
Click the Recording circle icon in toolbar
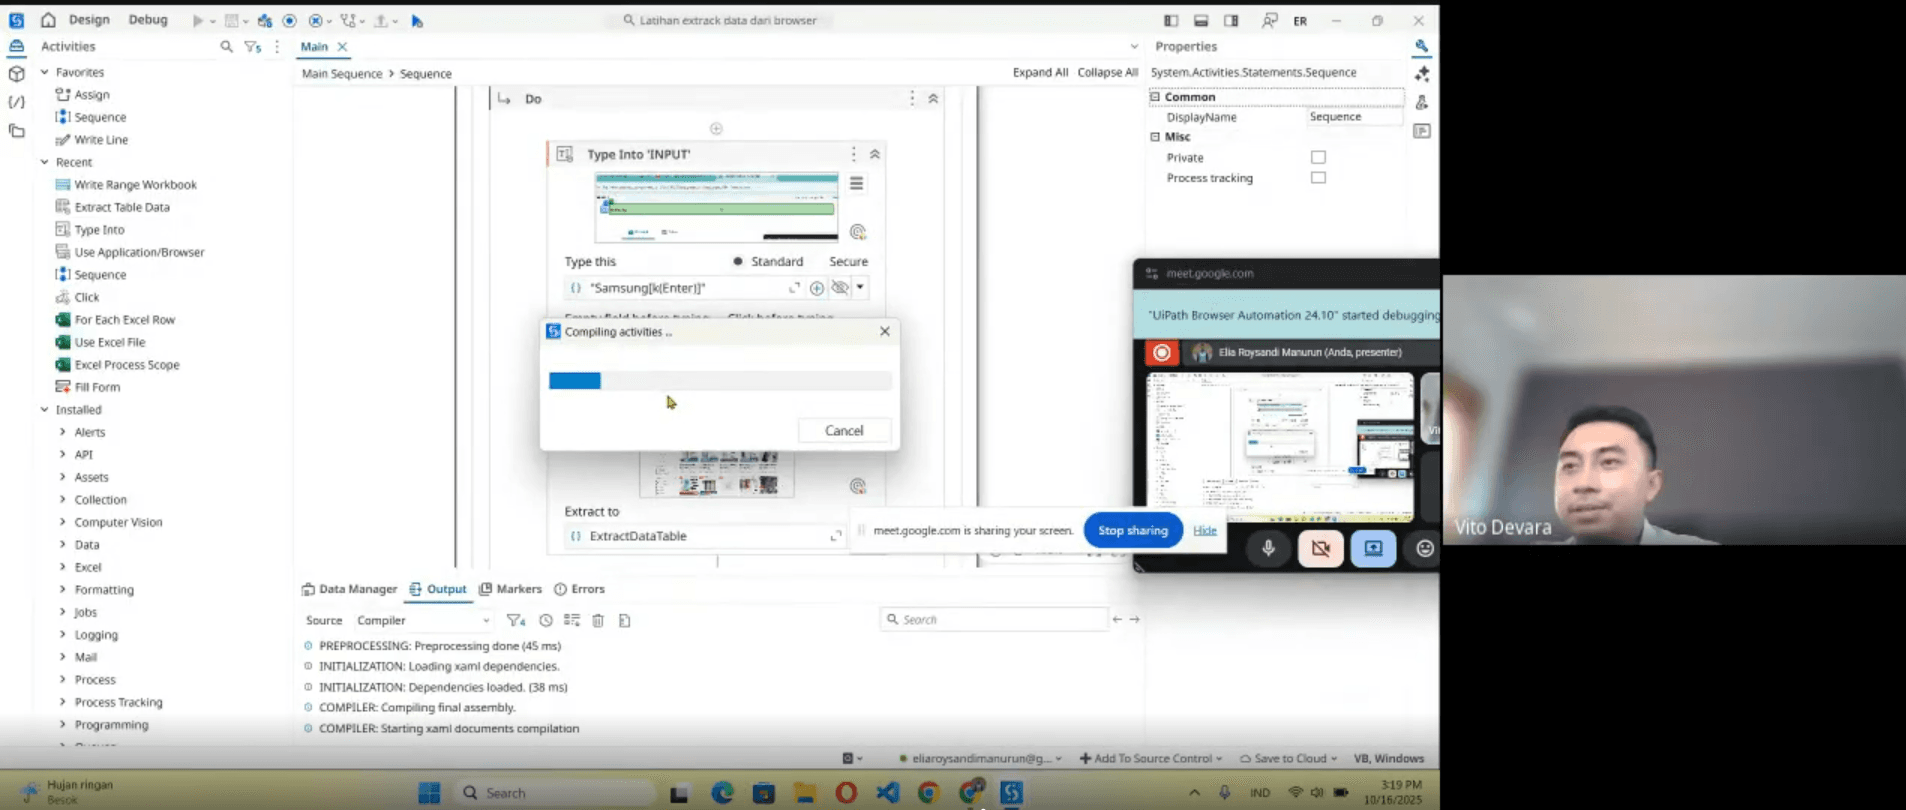[x=289, y=20]
